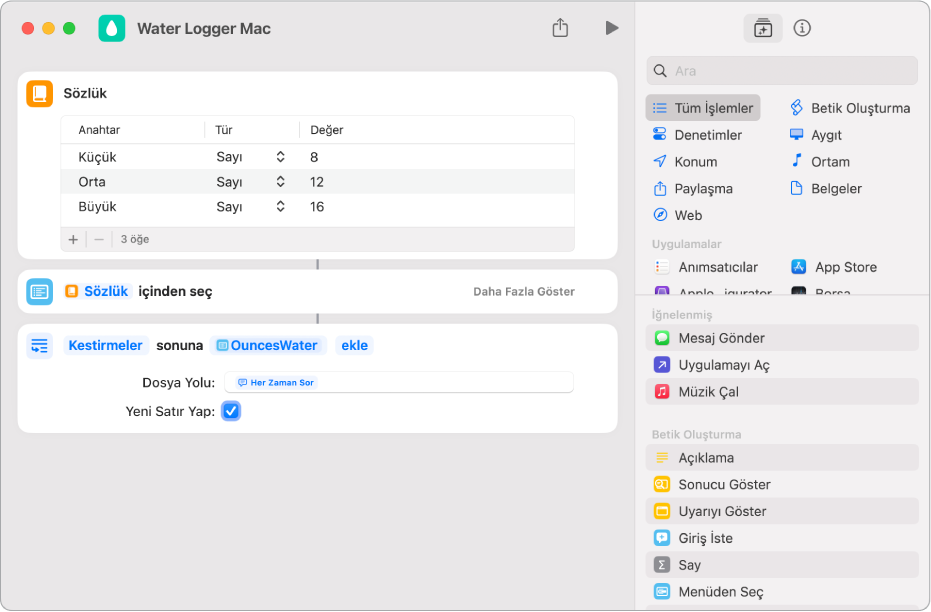Click the OuncesWater variable token
This screenshot has width=931, height=612.
(268, 345)
